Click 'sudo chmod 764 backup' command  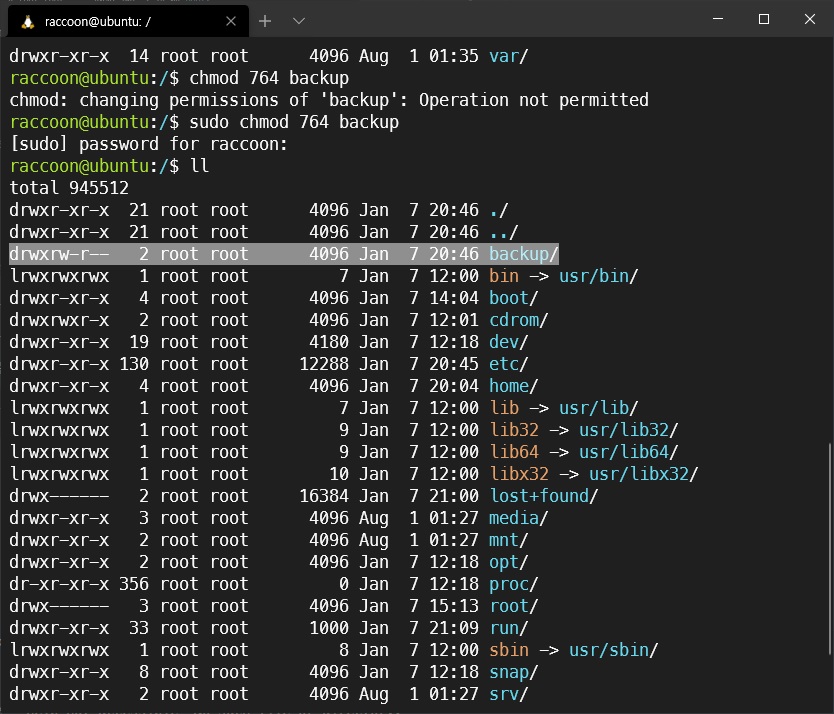point(294,122)
